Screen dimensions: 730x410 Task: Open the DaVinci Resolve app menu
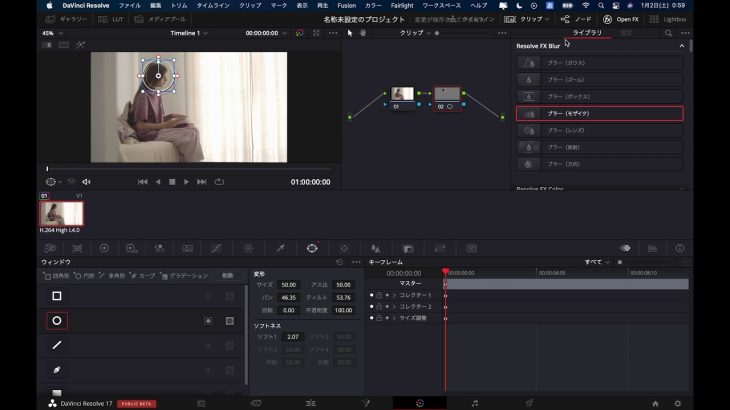[86, 6]
